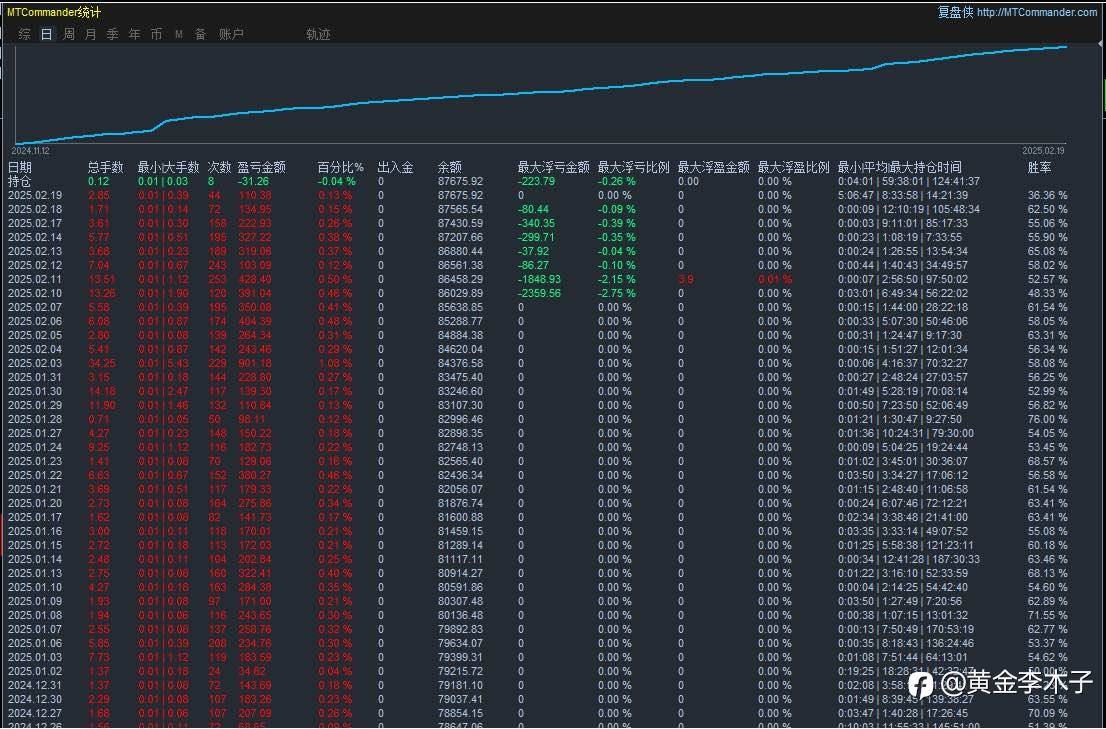Click the 次数 column header

219,167
